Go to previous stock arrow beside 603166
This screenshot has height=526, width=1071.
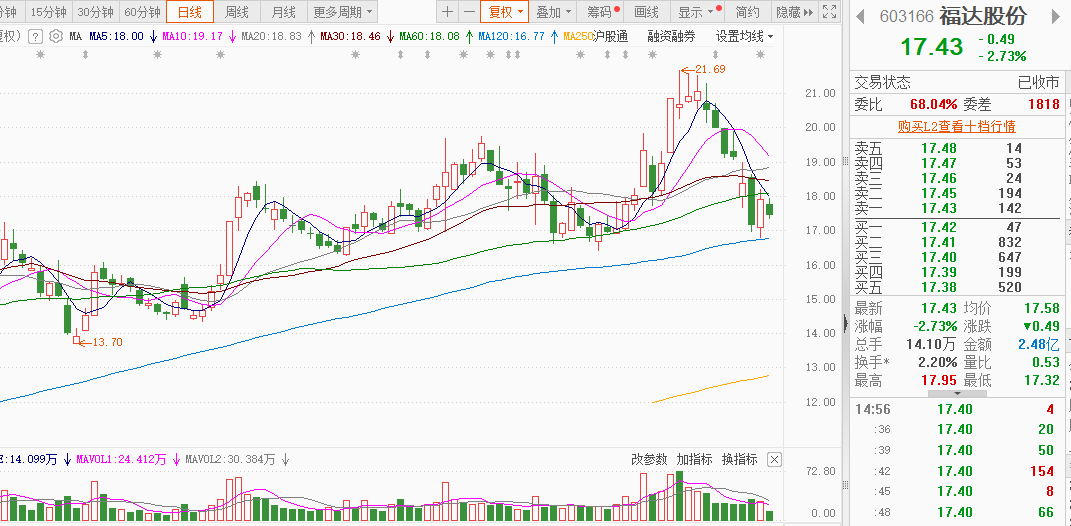tap(861, 16)
